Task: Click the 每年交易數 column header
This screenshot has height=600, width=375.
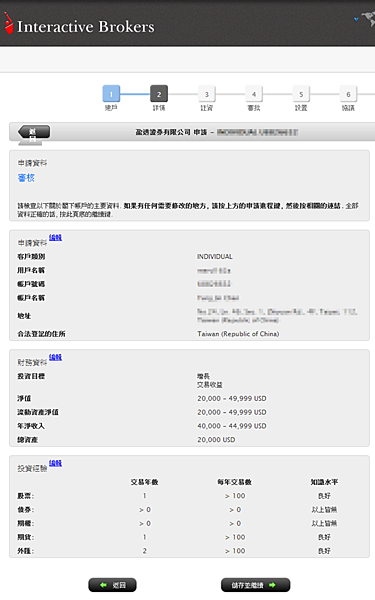Action: click(235, 482)
